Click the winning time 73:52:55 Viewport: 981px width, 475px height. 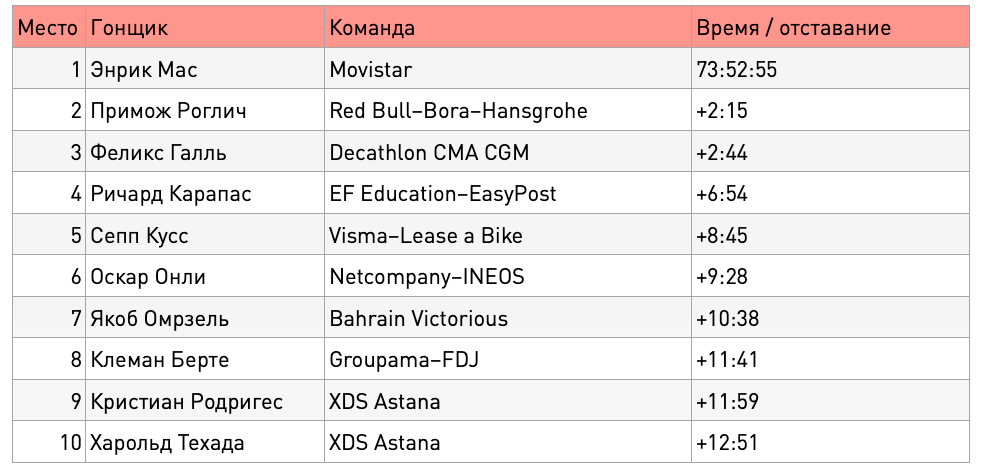[x=736, y=69]
